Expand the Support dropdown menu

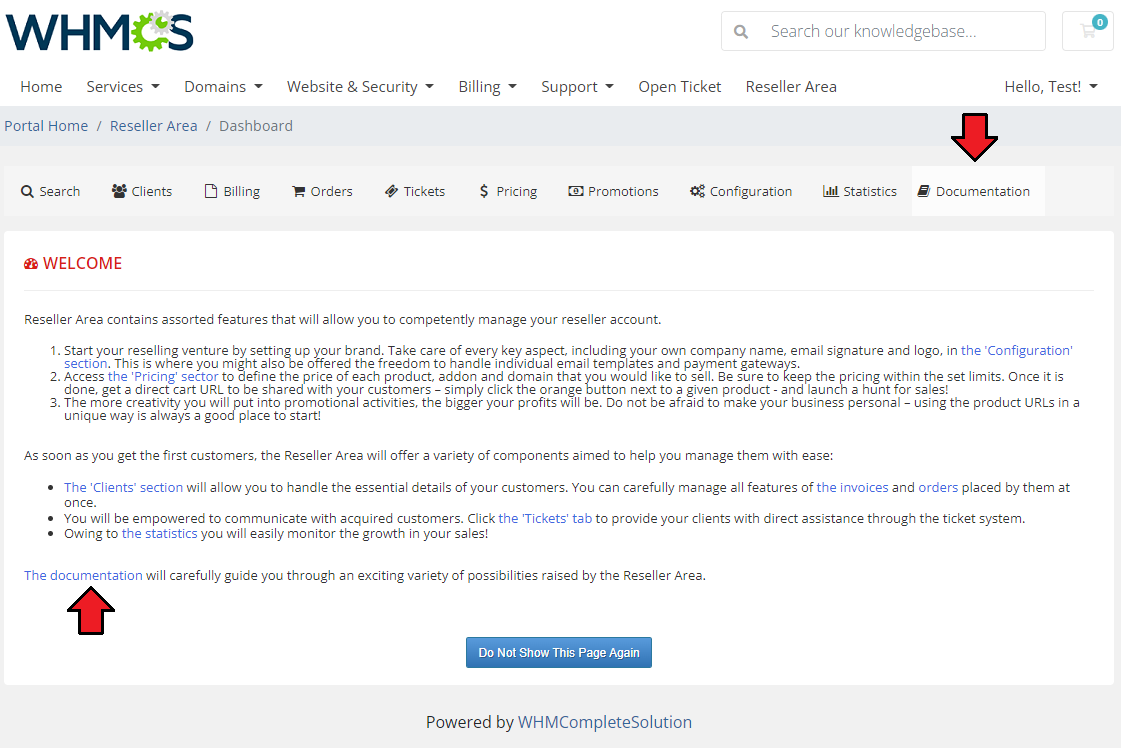point(577,87)
